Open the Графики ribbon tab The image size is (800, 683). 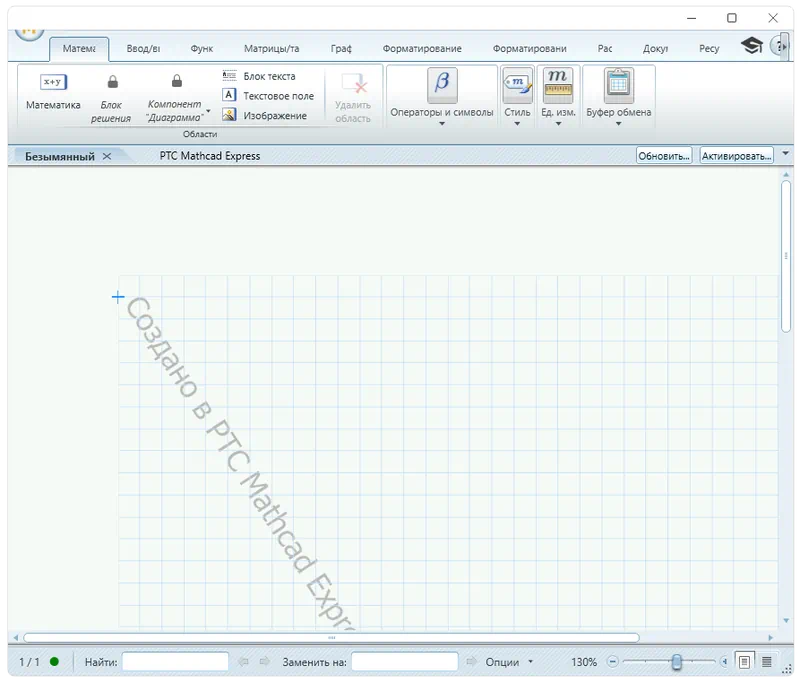pos(341,48)
